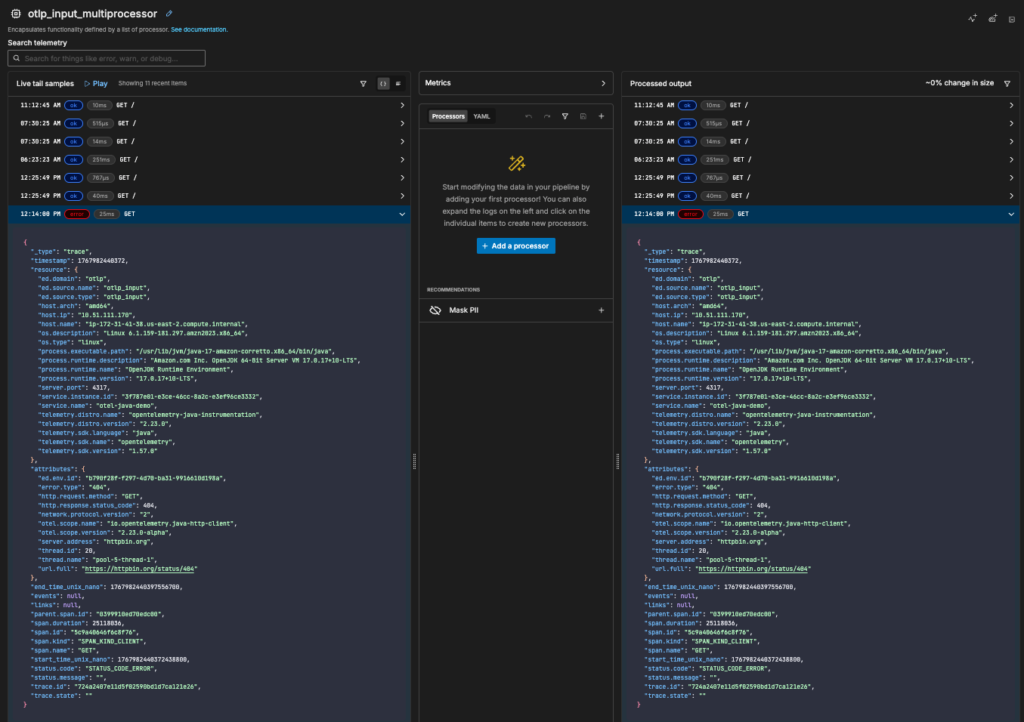Click the undo arrow in Processors toolbar
The height and width of the screenshot is (722, 1024).
tap(529, 117)
